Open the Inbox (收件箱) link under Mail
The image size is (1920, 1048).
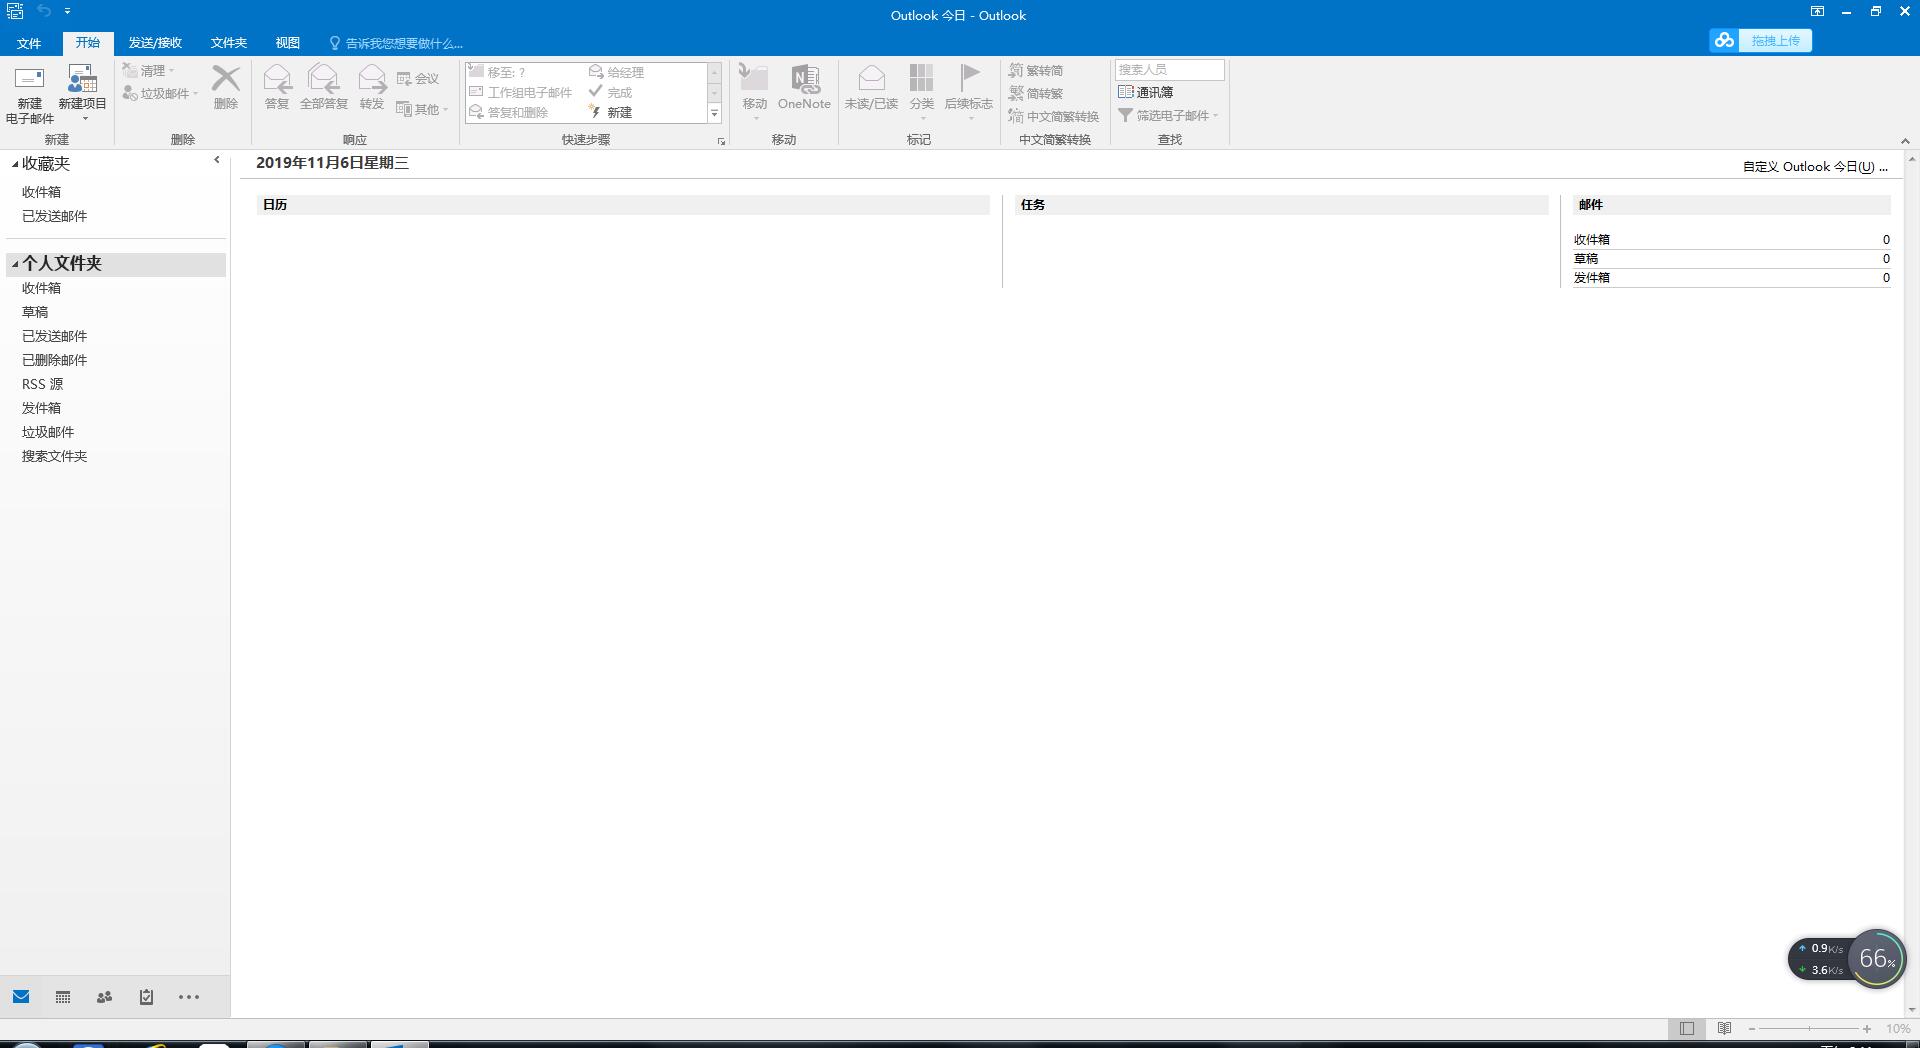tap(1591, 240)
